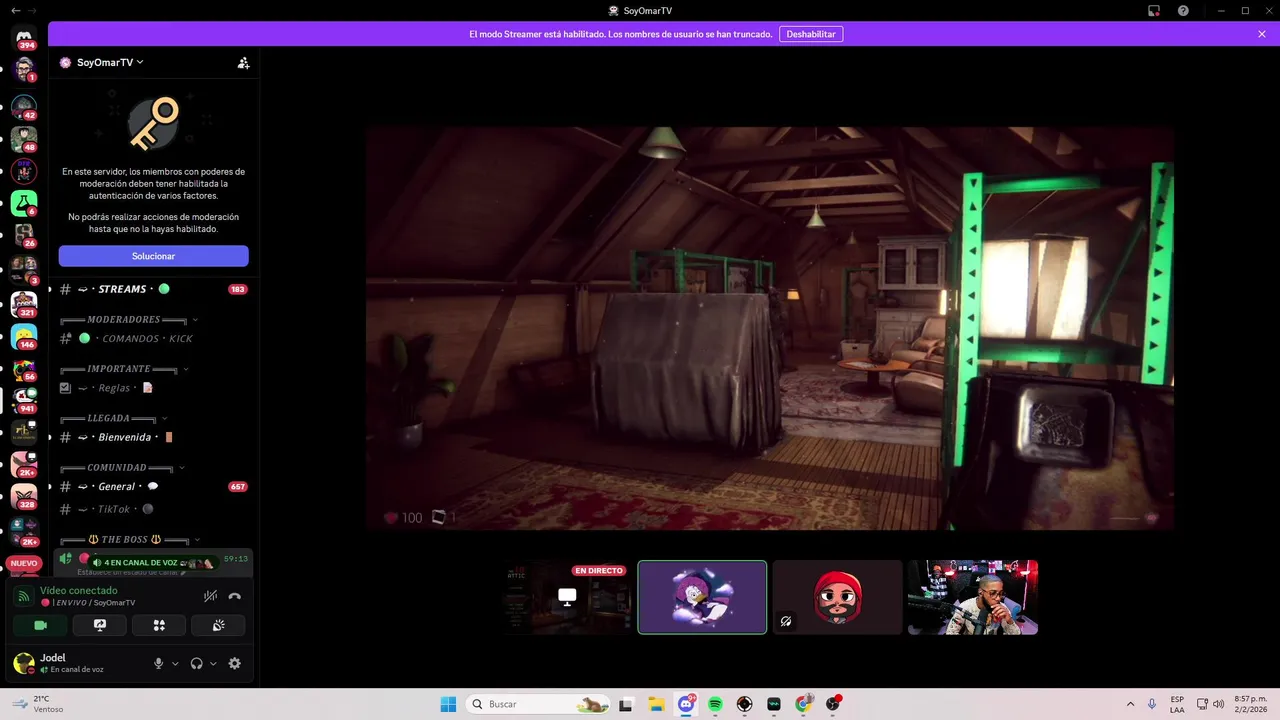Mute the microphone
Screen dimensions: 1280x720
[158, 663]
